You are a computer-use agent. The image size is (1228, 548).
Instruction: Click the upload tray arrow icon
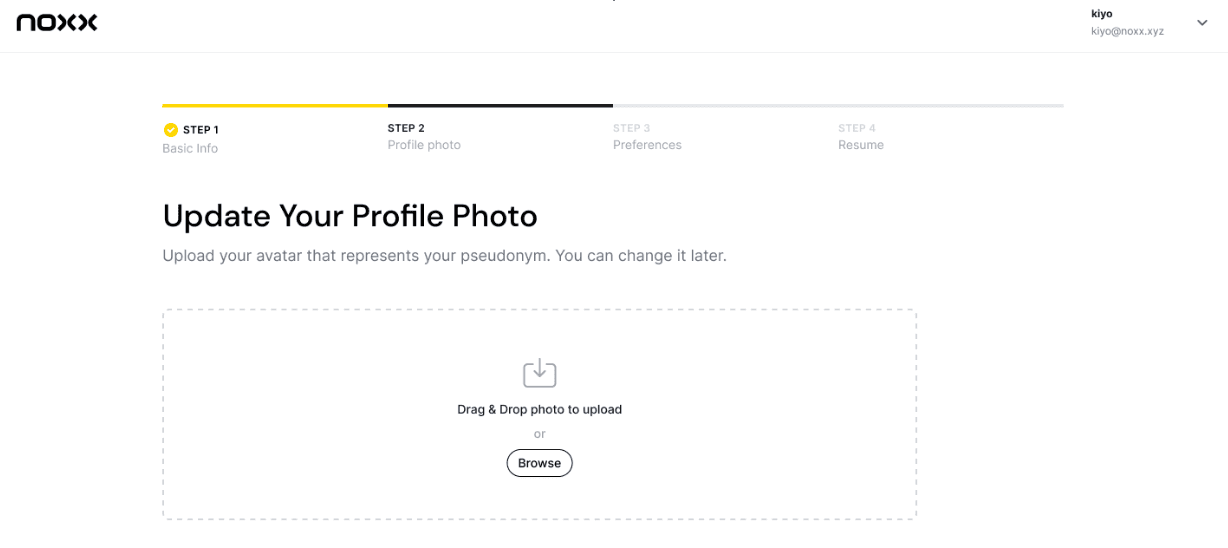click(539, 373)
